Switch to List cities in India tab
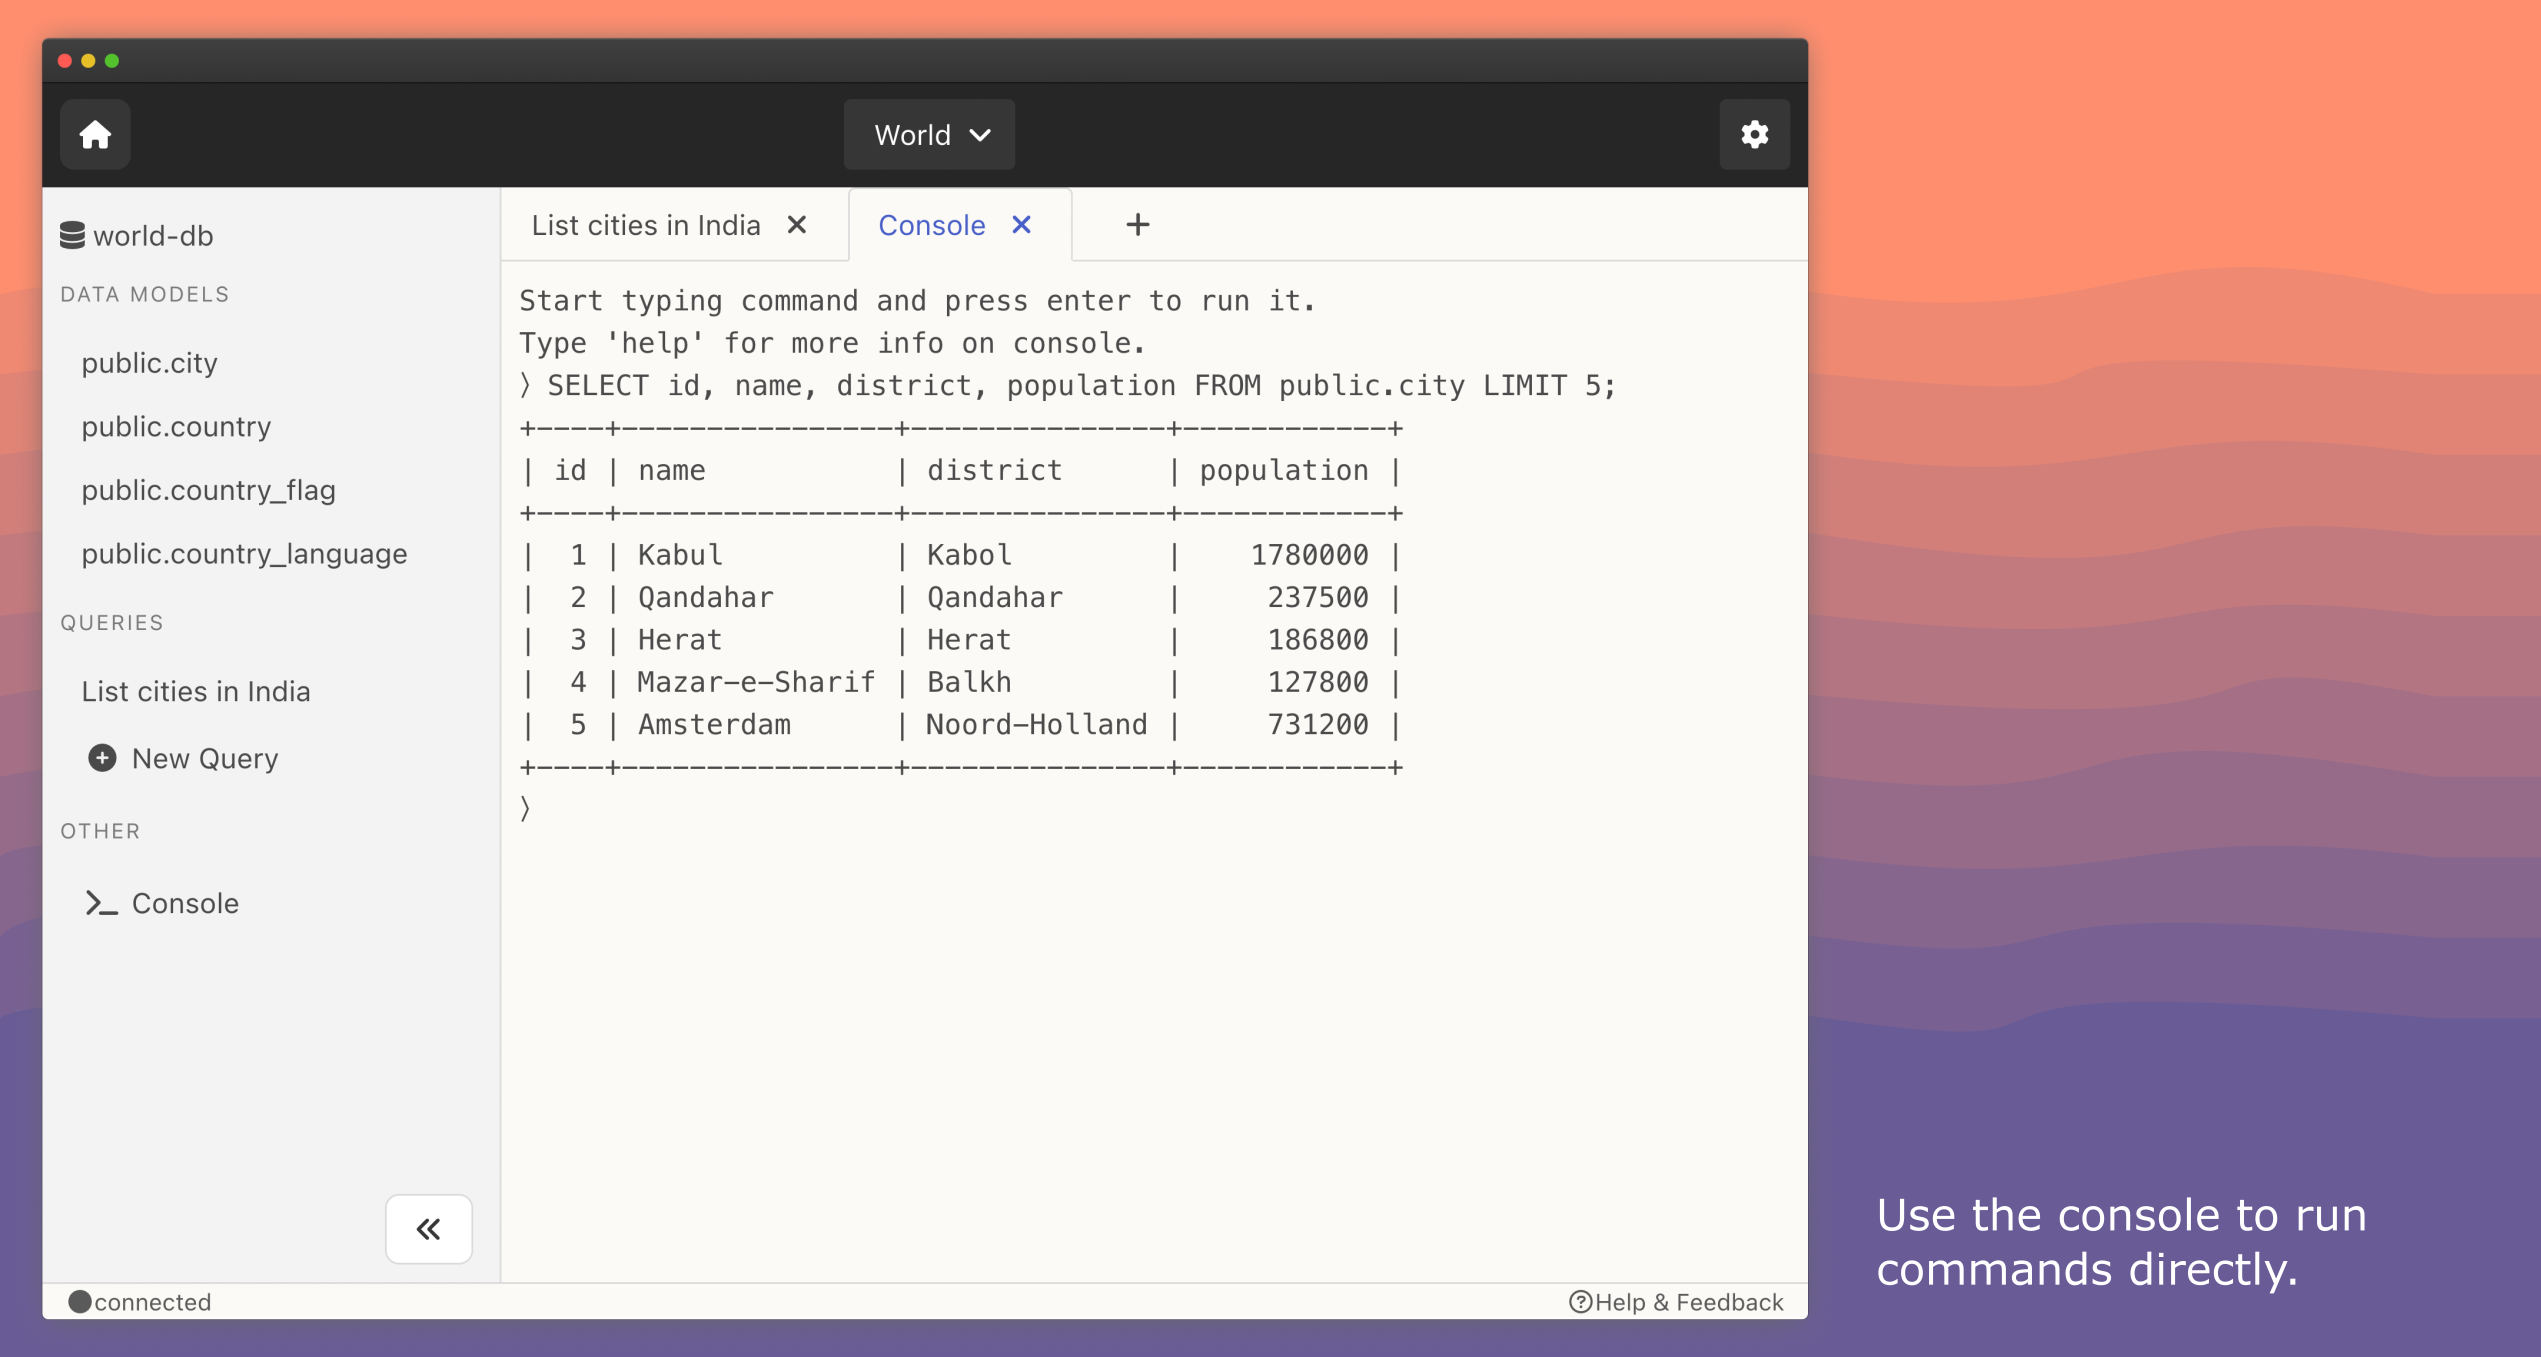The width and height of the screenshot is (2541, 1357). (646, 225)
